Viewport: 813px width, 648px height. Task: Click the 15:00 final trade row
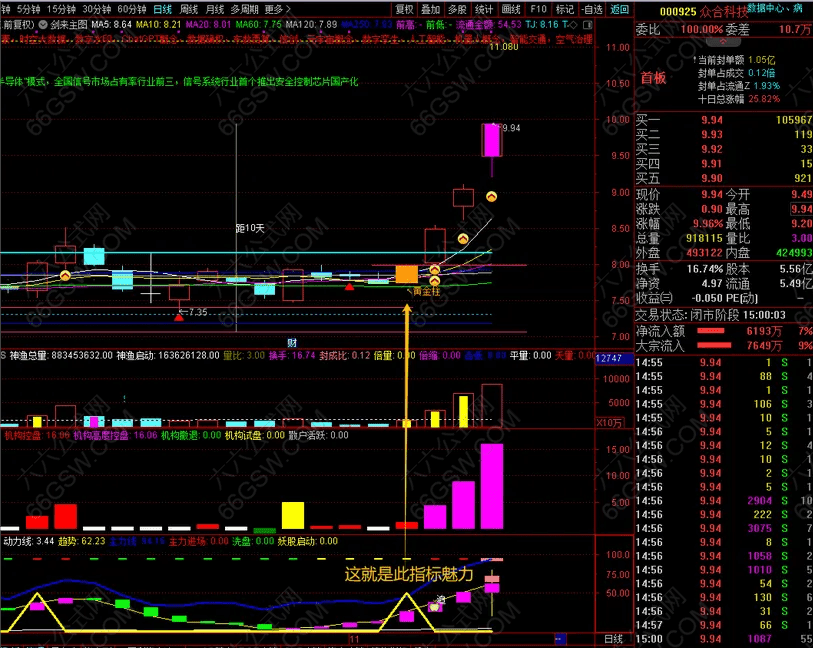click(724, 639)
